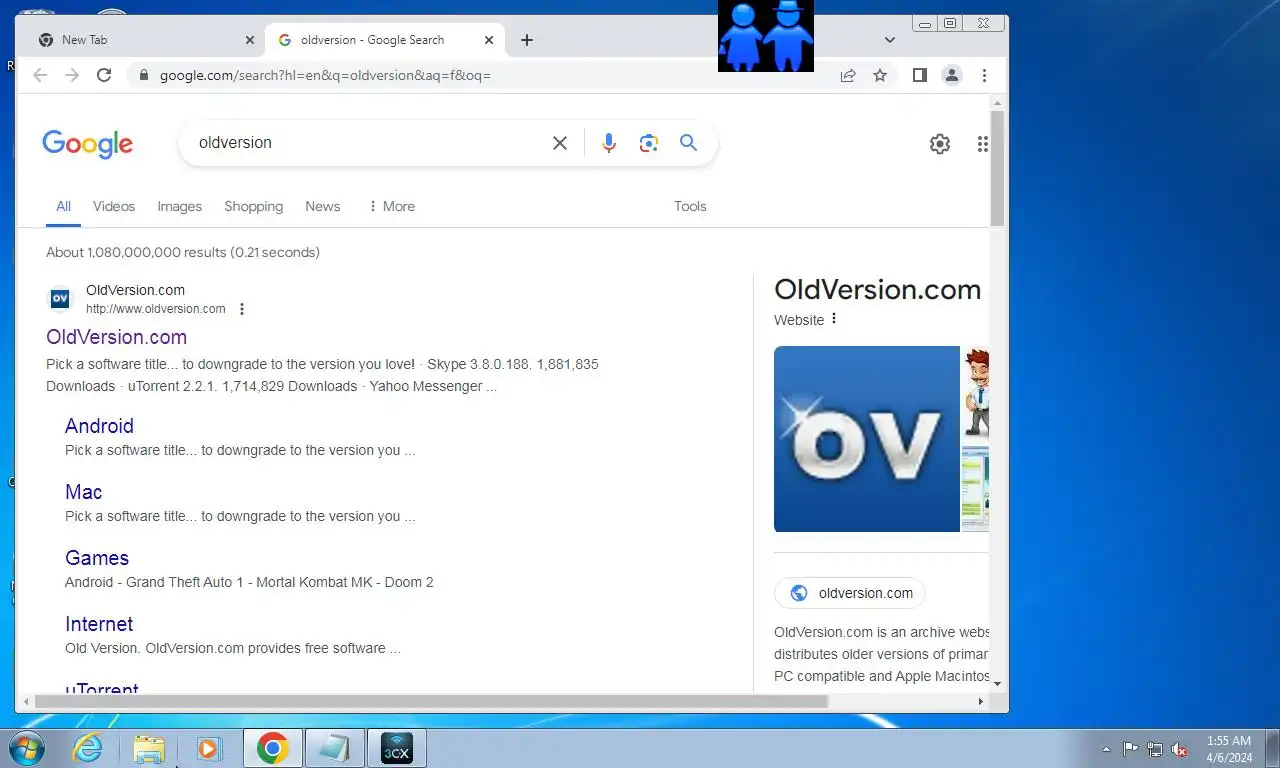Clear the search box with the X
This screenshot has height=768, width=1280.
[560, 143]
